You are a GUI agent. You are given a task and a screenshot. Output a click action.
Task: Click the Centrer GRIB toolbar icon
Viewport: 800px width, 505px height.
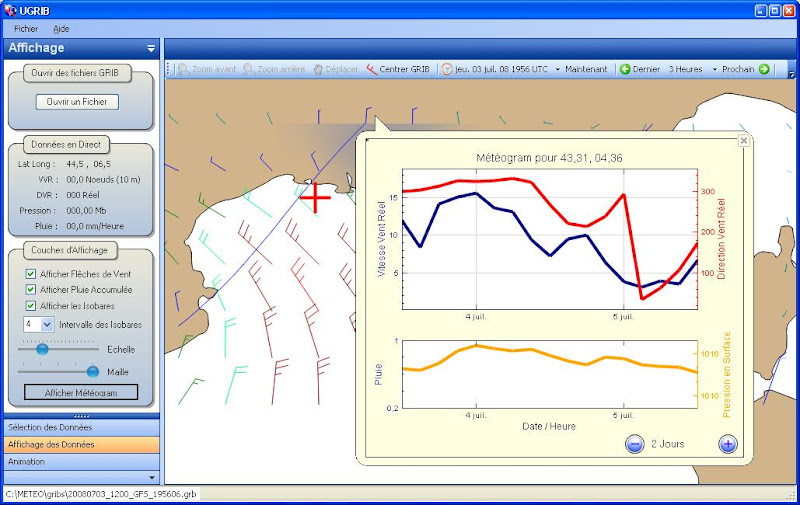pyautogui.click(x=372, y=70)
